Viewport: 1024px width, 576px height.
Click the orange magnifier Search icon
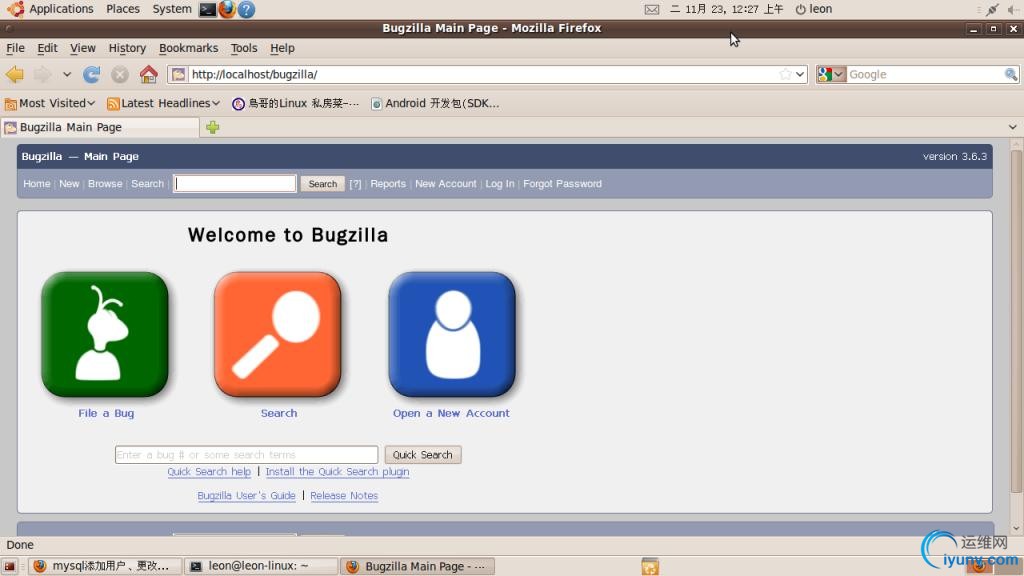pos(278,334)
